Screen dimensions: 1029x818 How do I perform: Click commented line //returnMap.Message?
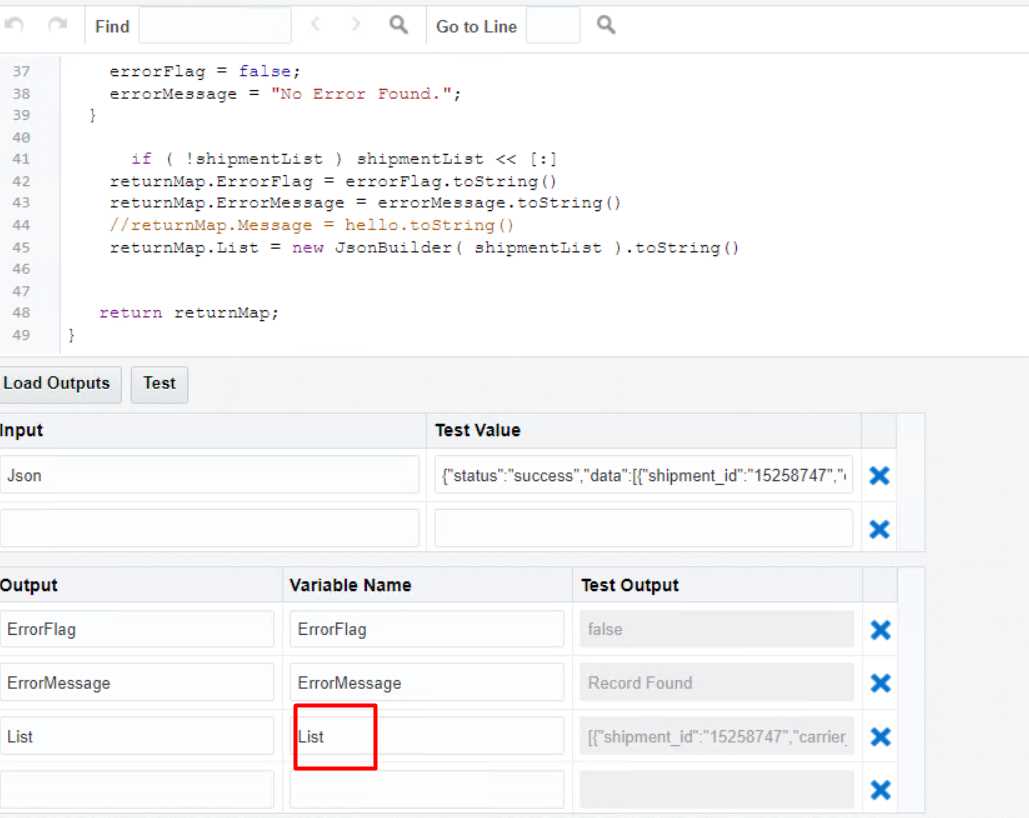coord(312,225)
